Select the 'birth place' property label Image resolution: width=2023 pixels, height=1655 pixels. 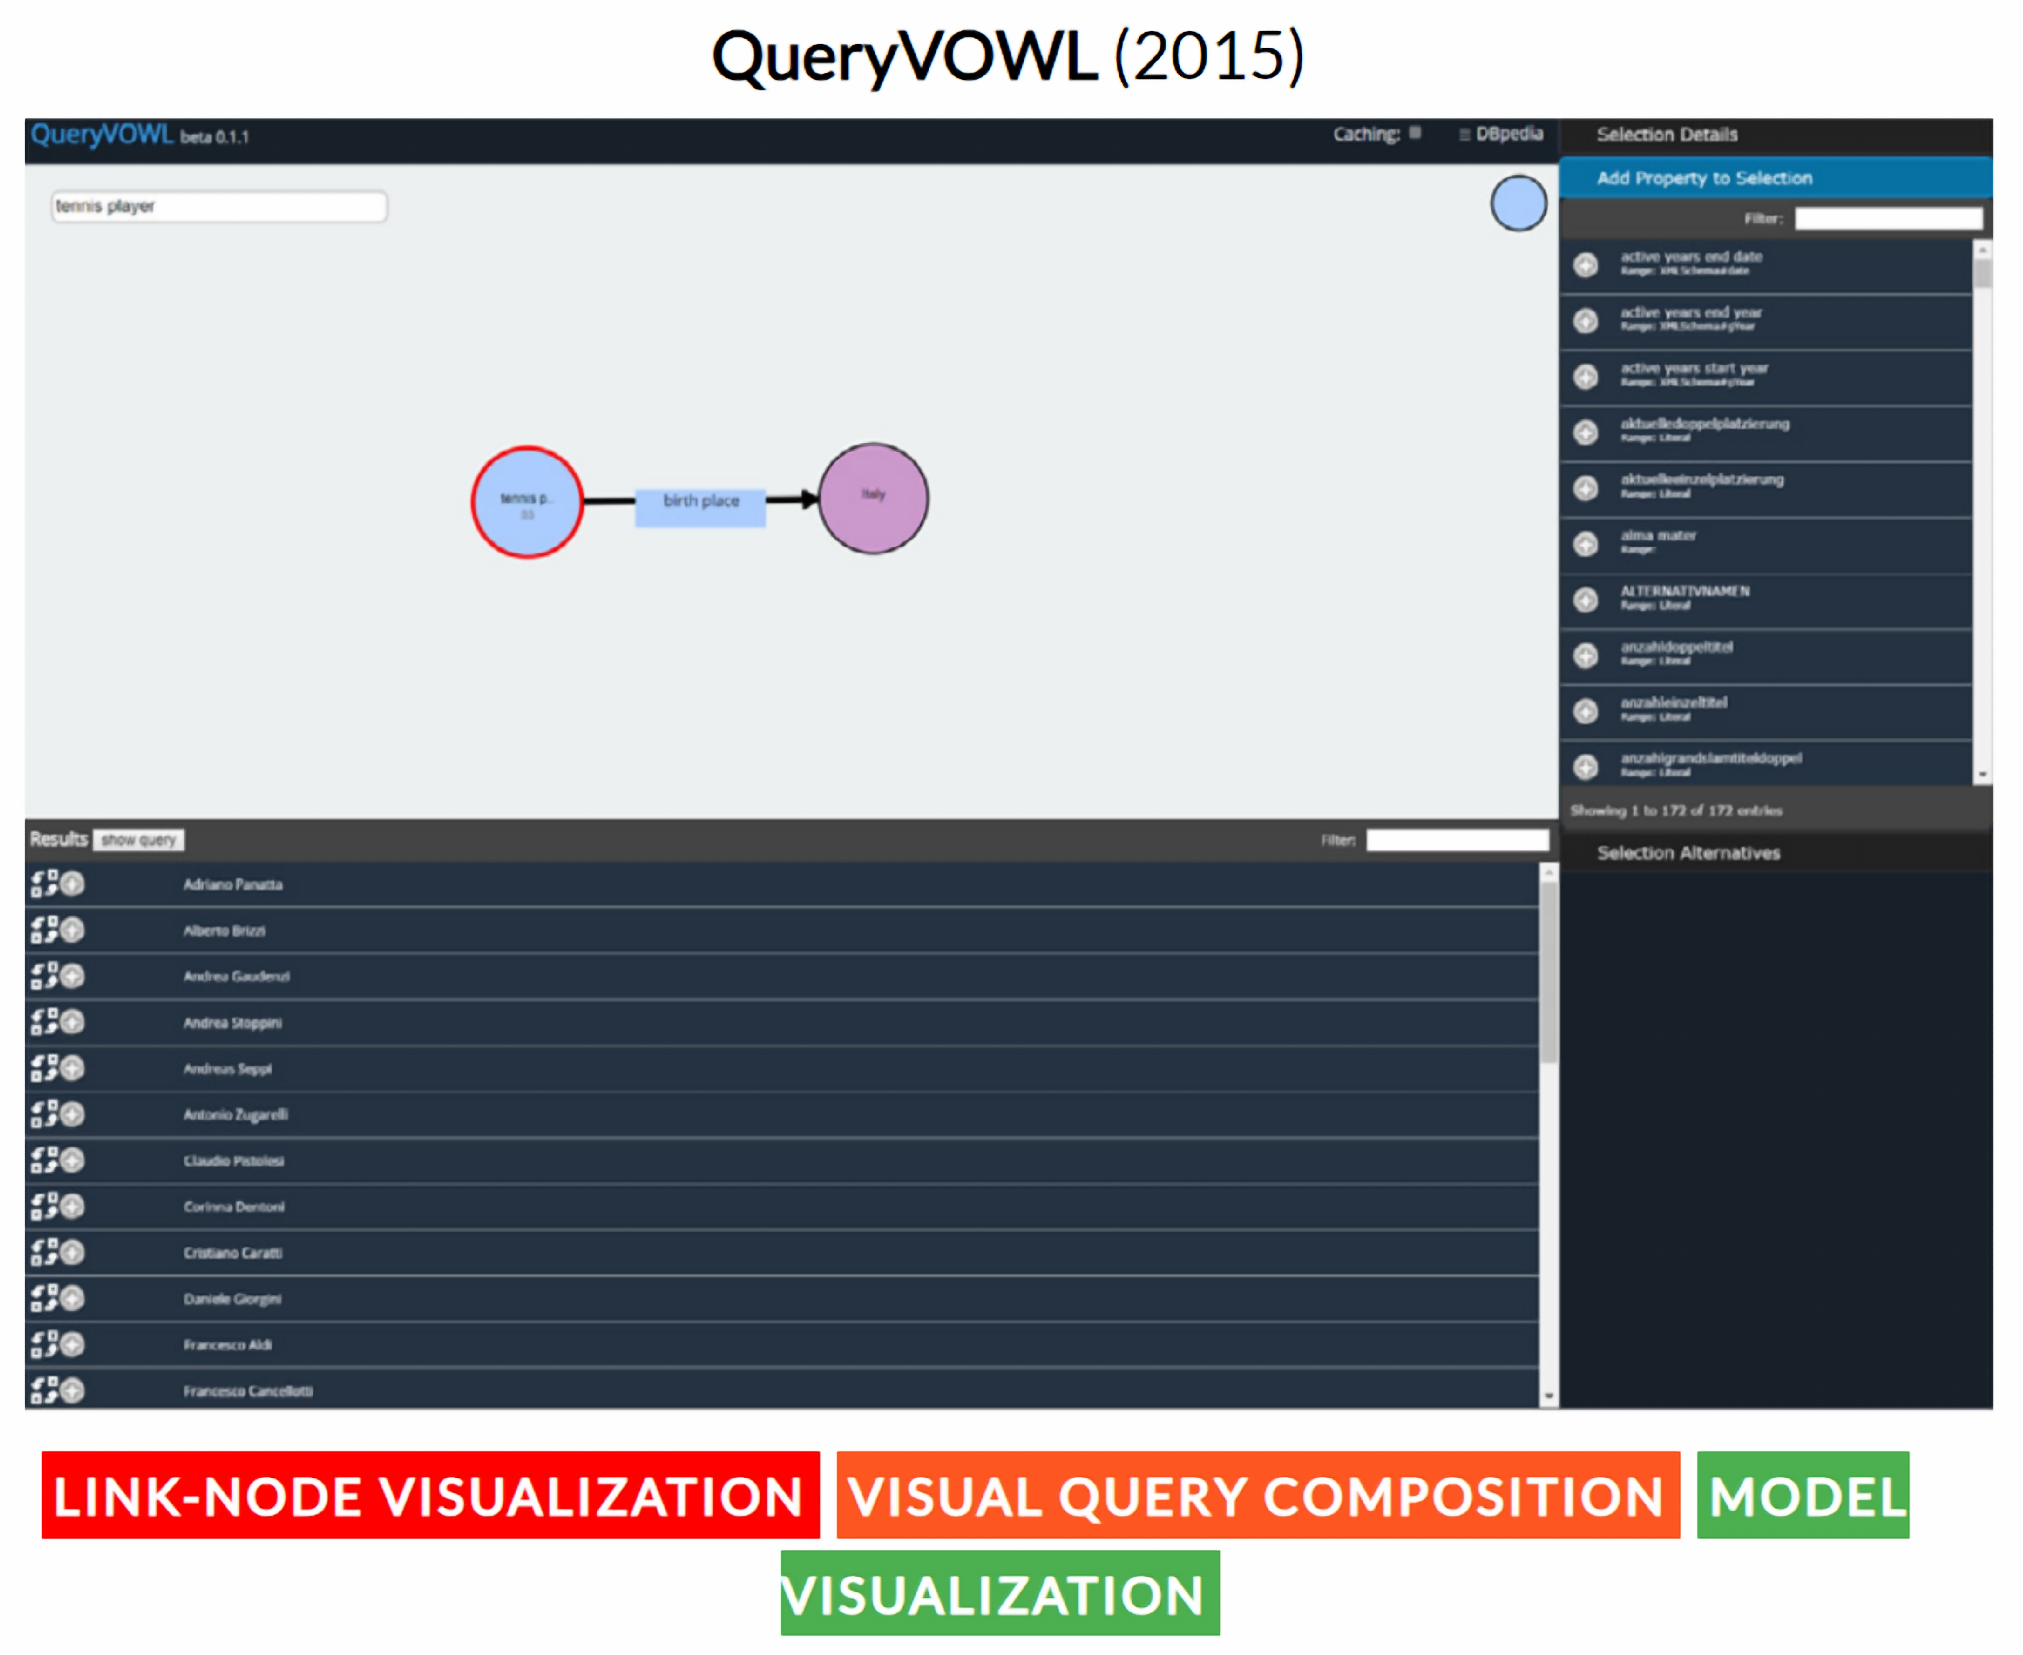pos(700,503)
